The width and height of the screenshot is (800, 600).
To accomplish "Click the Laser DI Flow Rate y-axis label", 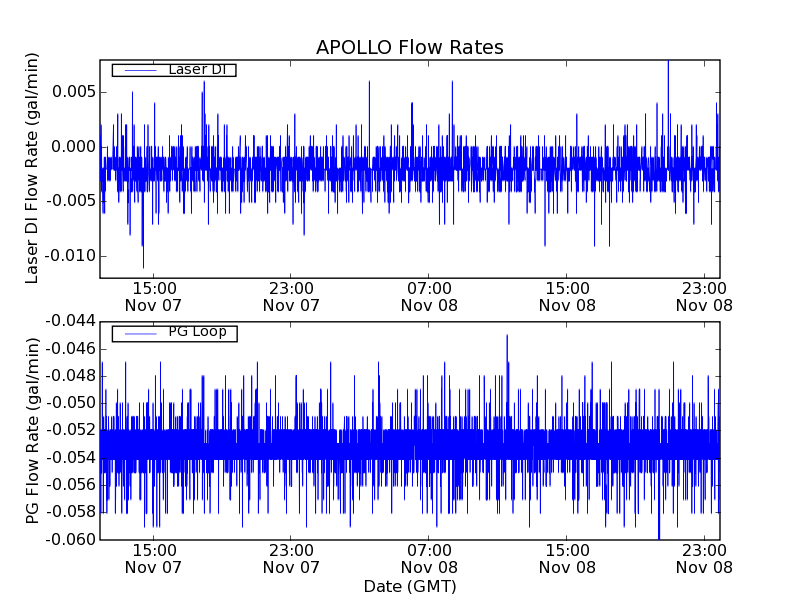I will point(32,169).
